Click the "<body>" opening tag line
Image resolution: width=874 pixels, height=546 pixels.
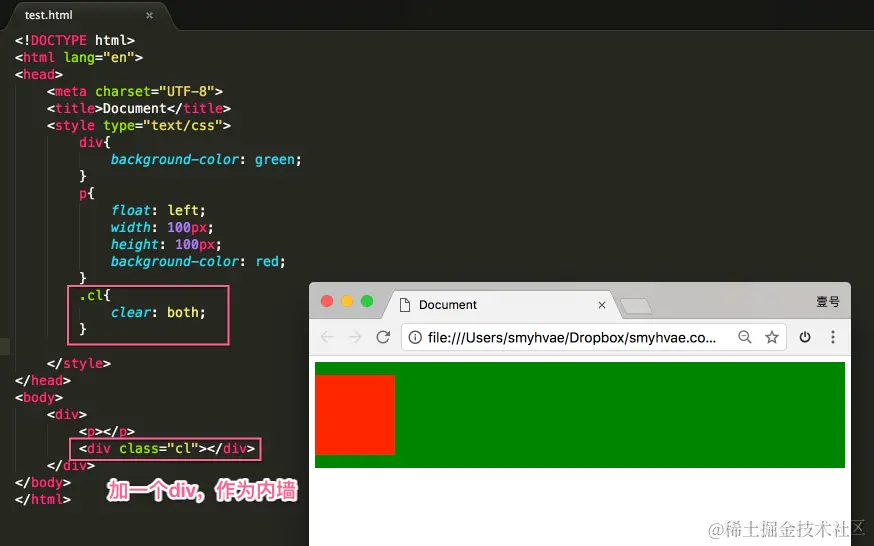point(39,397)
